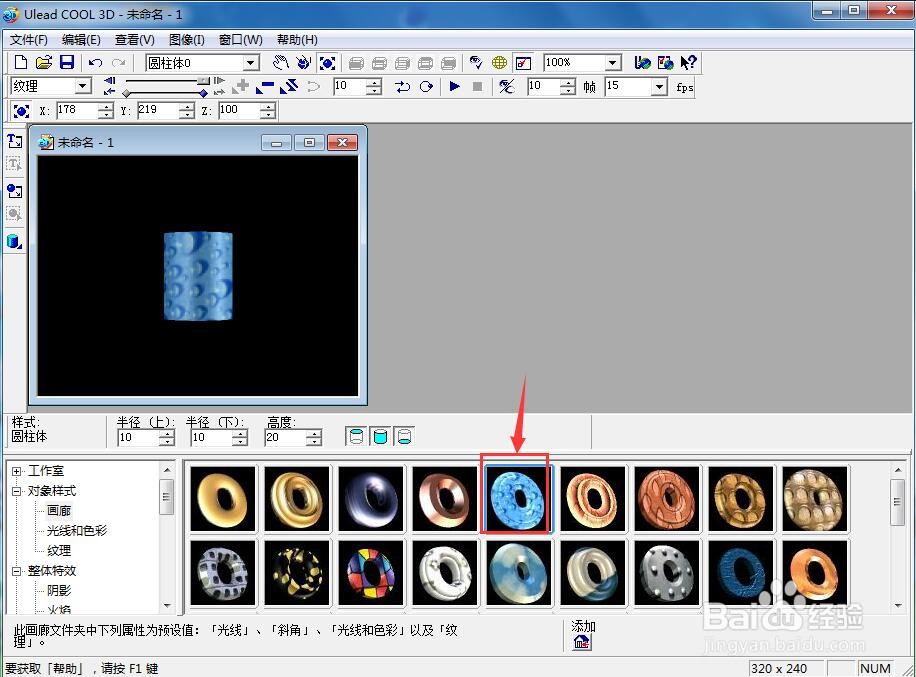Image resolution: width=916 pixels, height=677 pixels.
Task: Click the ping-pong mode circular arrow icon
Action: (x=426, y=87)
